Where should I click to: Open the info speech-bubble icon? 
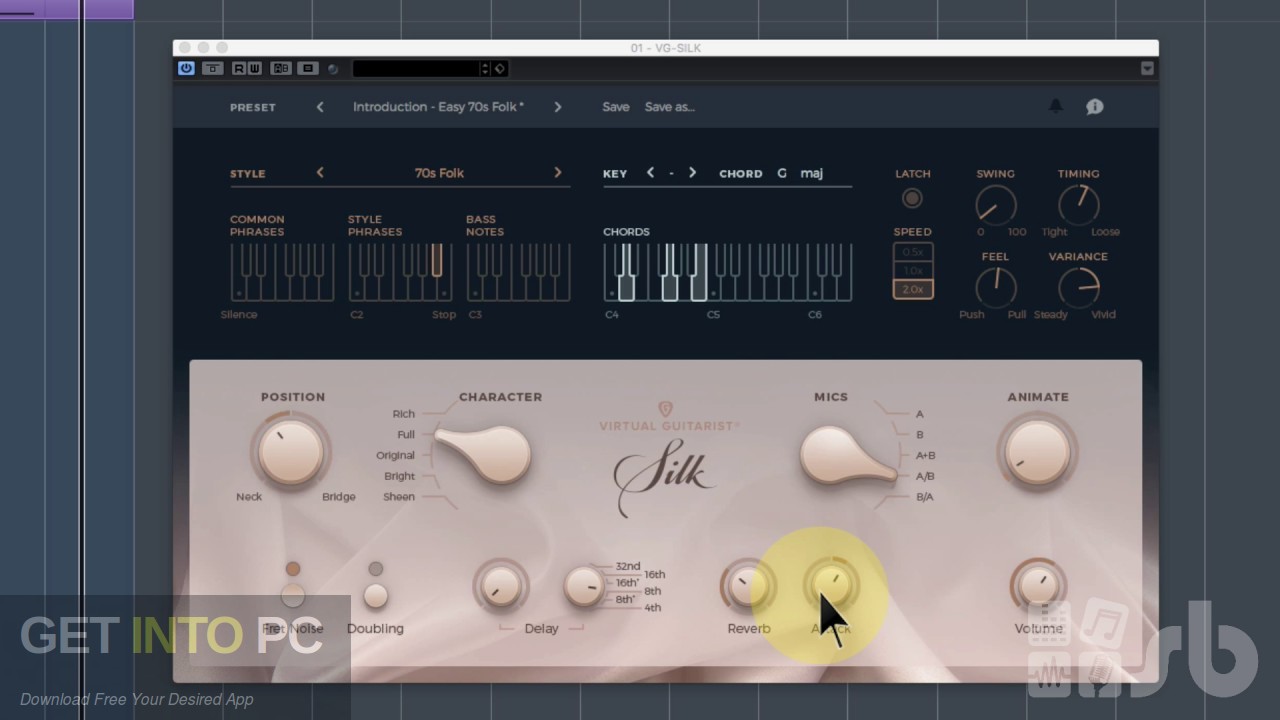(1095, 106)
